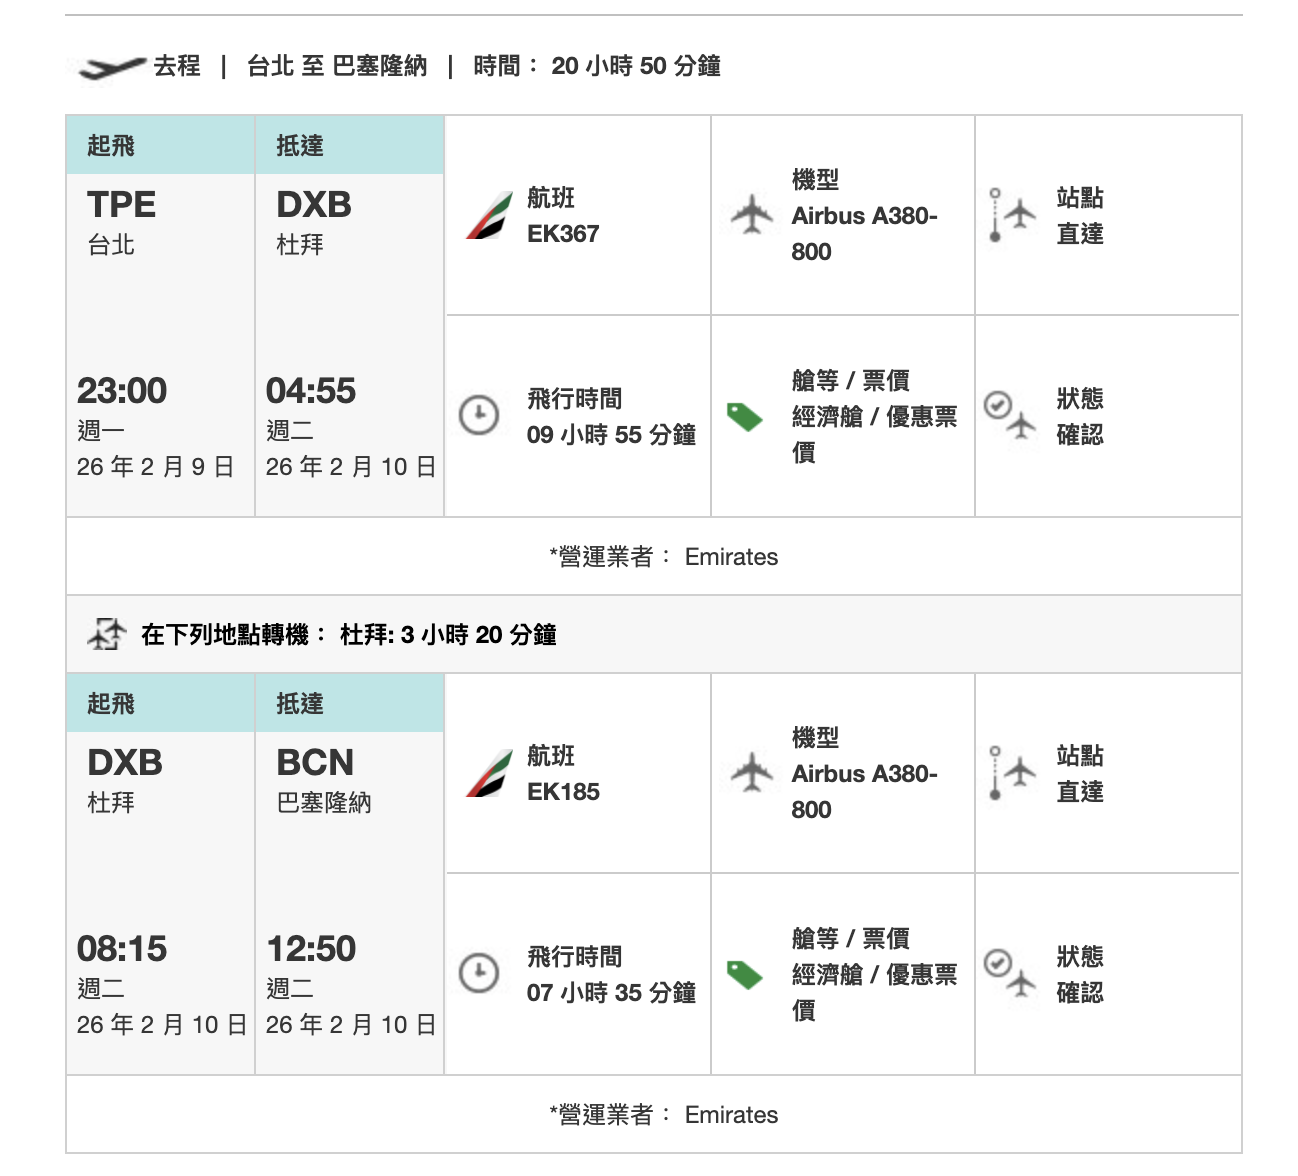The height and width of the screenshot is (1176, 1298).
Task: Click the clock icon beside 07 小時 35 分鐘
Action: coord(479,973)
